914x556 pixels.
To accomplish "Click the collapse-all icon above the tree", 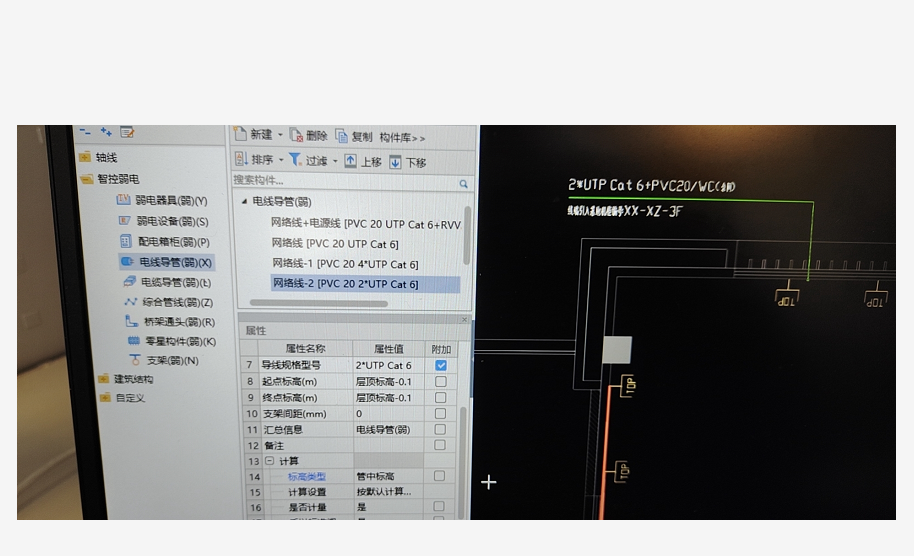I will pos(86,132).
